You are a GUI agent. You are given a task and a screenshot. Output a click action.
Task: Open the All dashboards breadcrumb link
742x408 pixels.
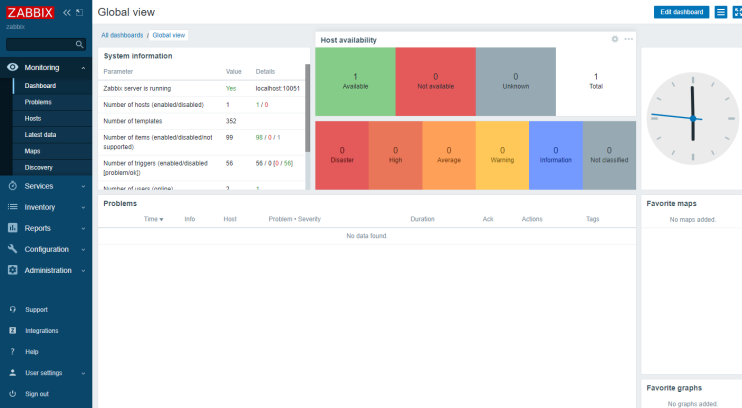(x=122, y=35)
